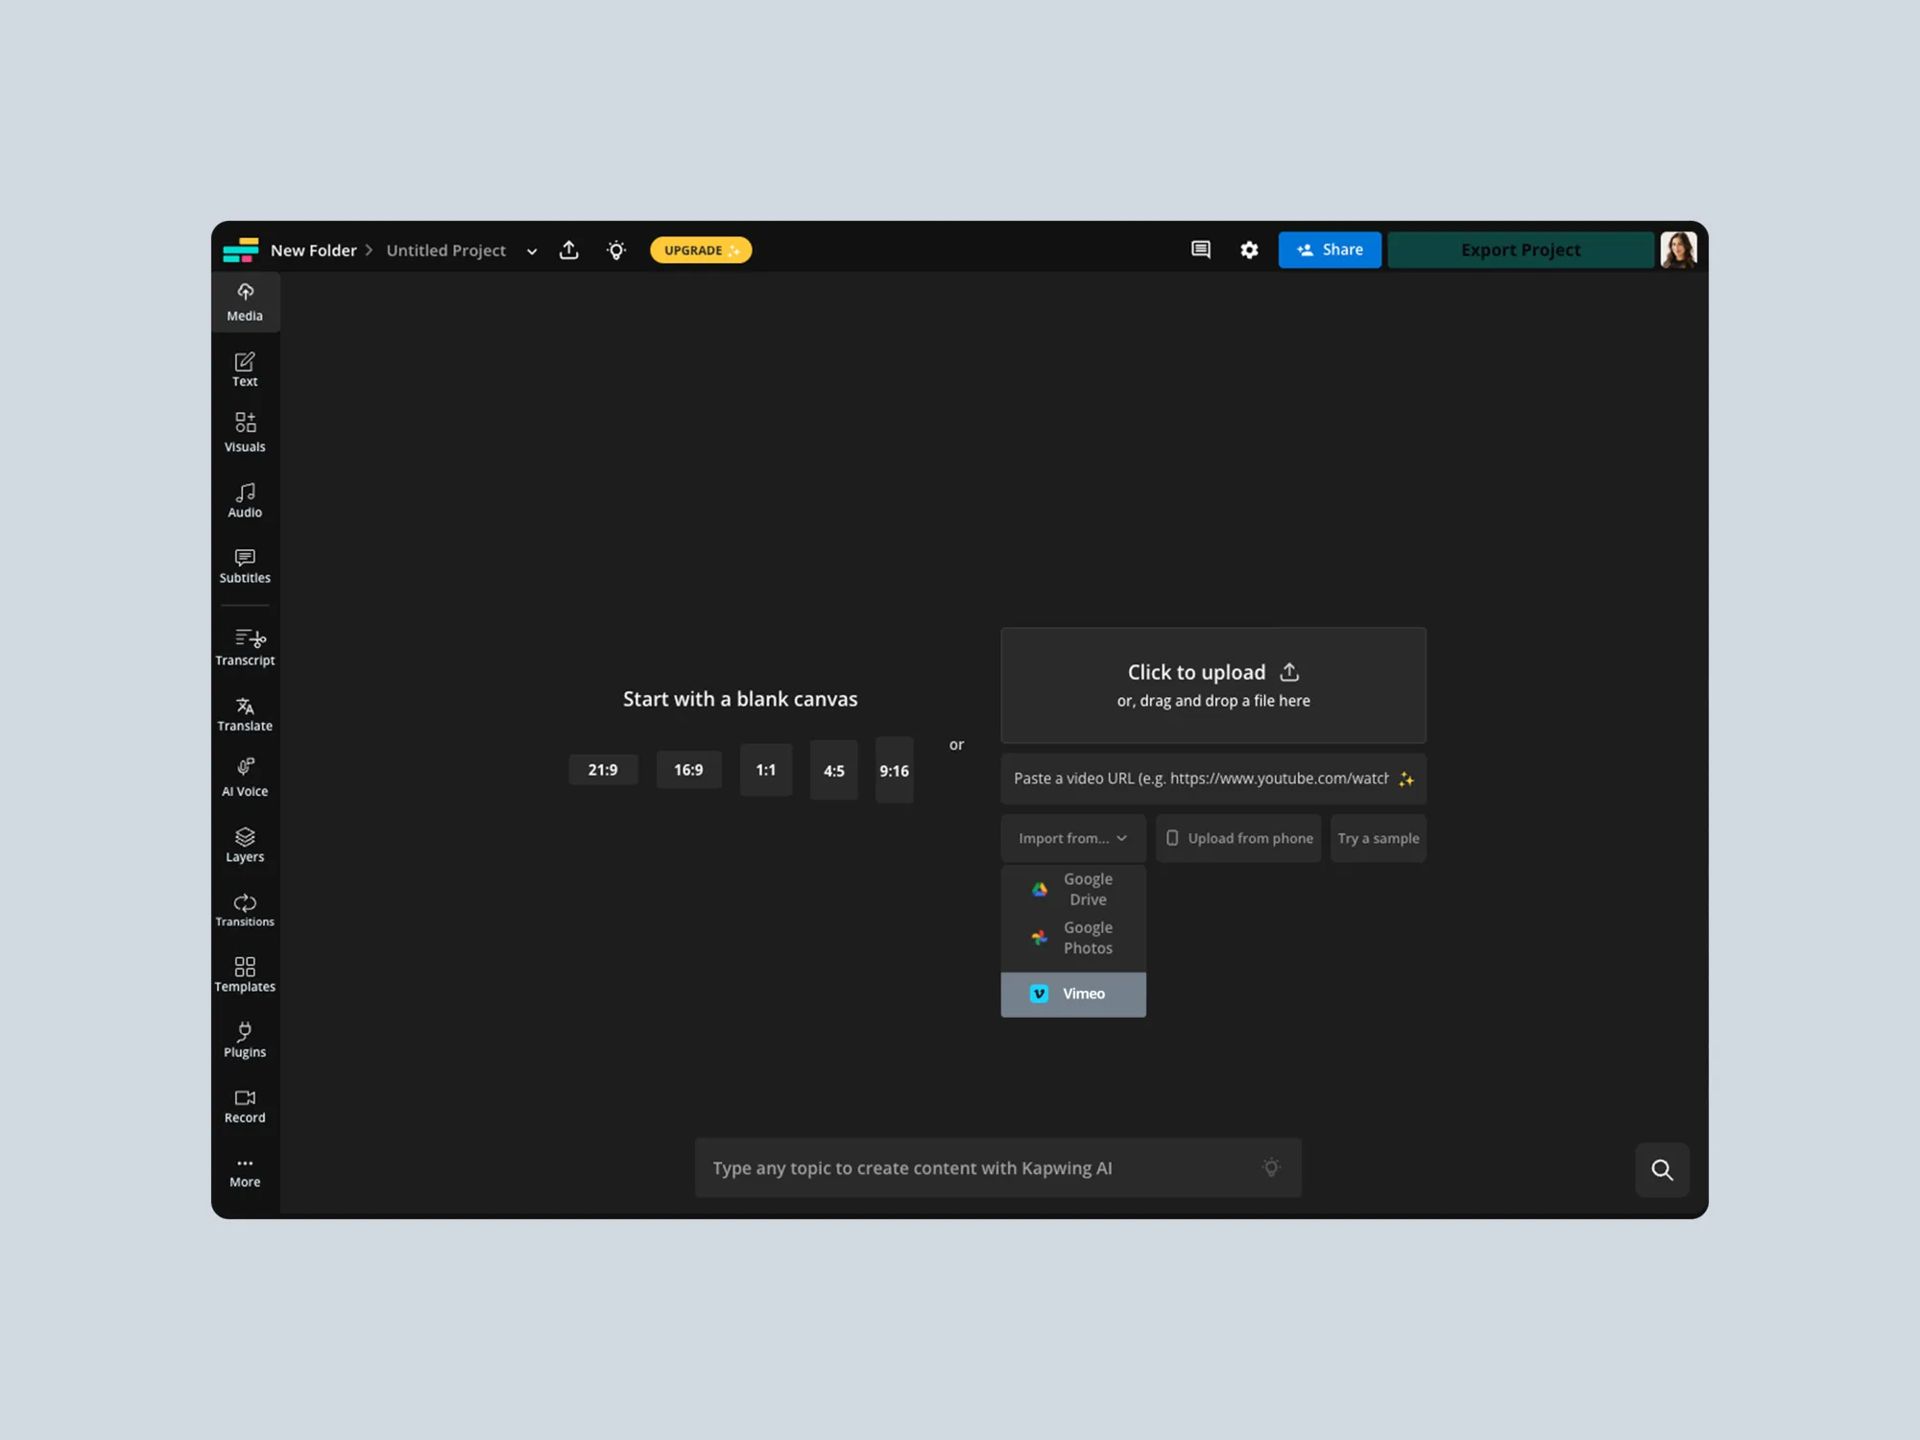Open the AI Voice tool
This screenshot has width=1920, height=1440.
[245, 777]
